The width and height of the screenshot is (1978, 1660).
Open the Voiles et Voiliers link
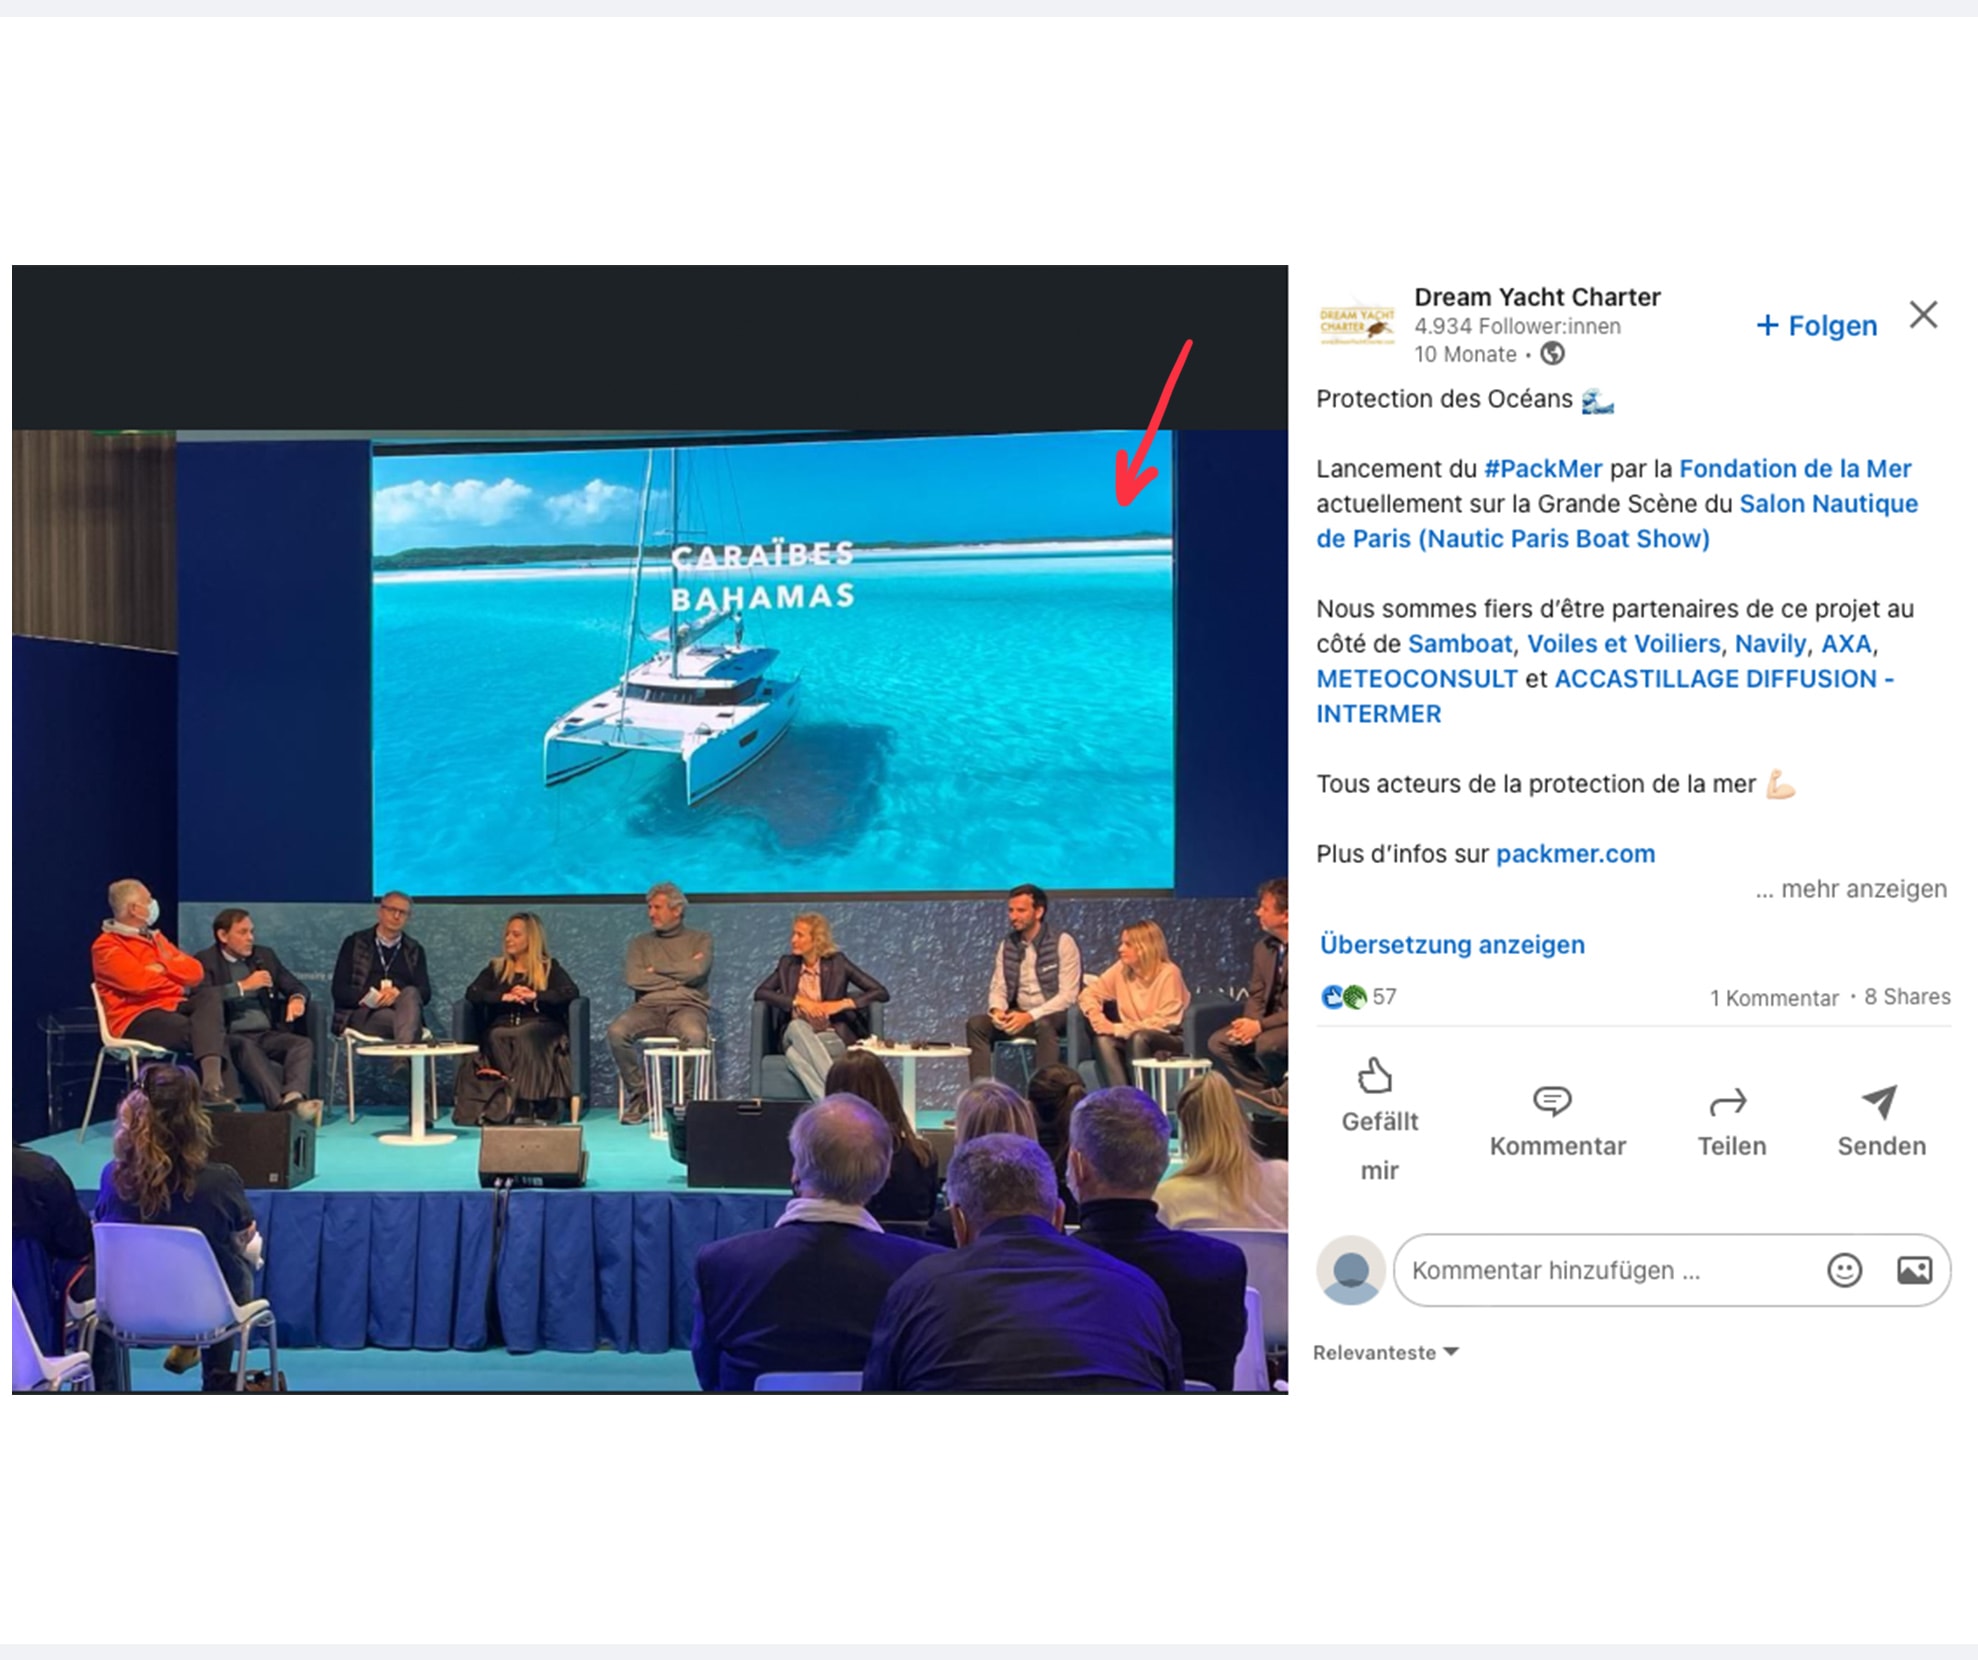(1624, 644)
